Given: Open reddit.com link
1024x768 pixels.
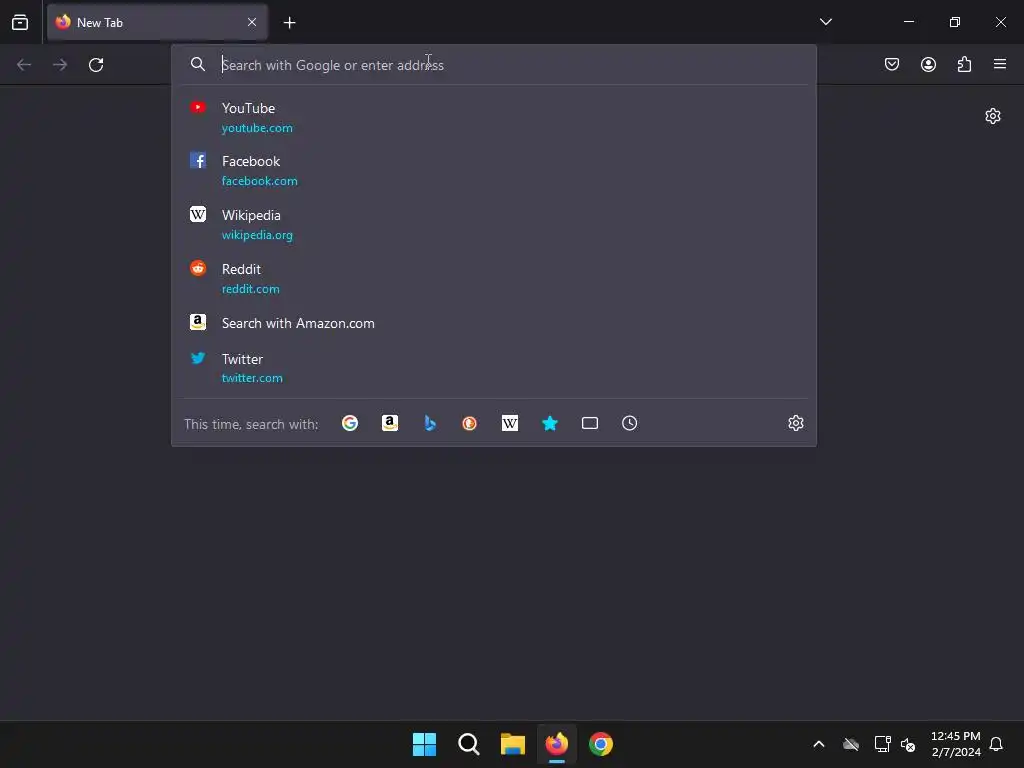Looking at the screenshot, I should [x=250, y=289].
